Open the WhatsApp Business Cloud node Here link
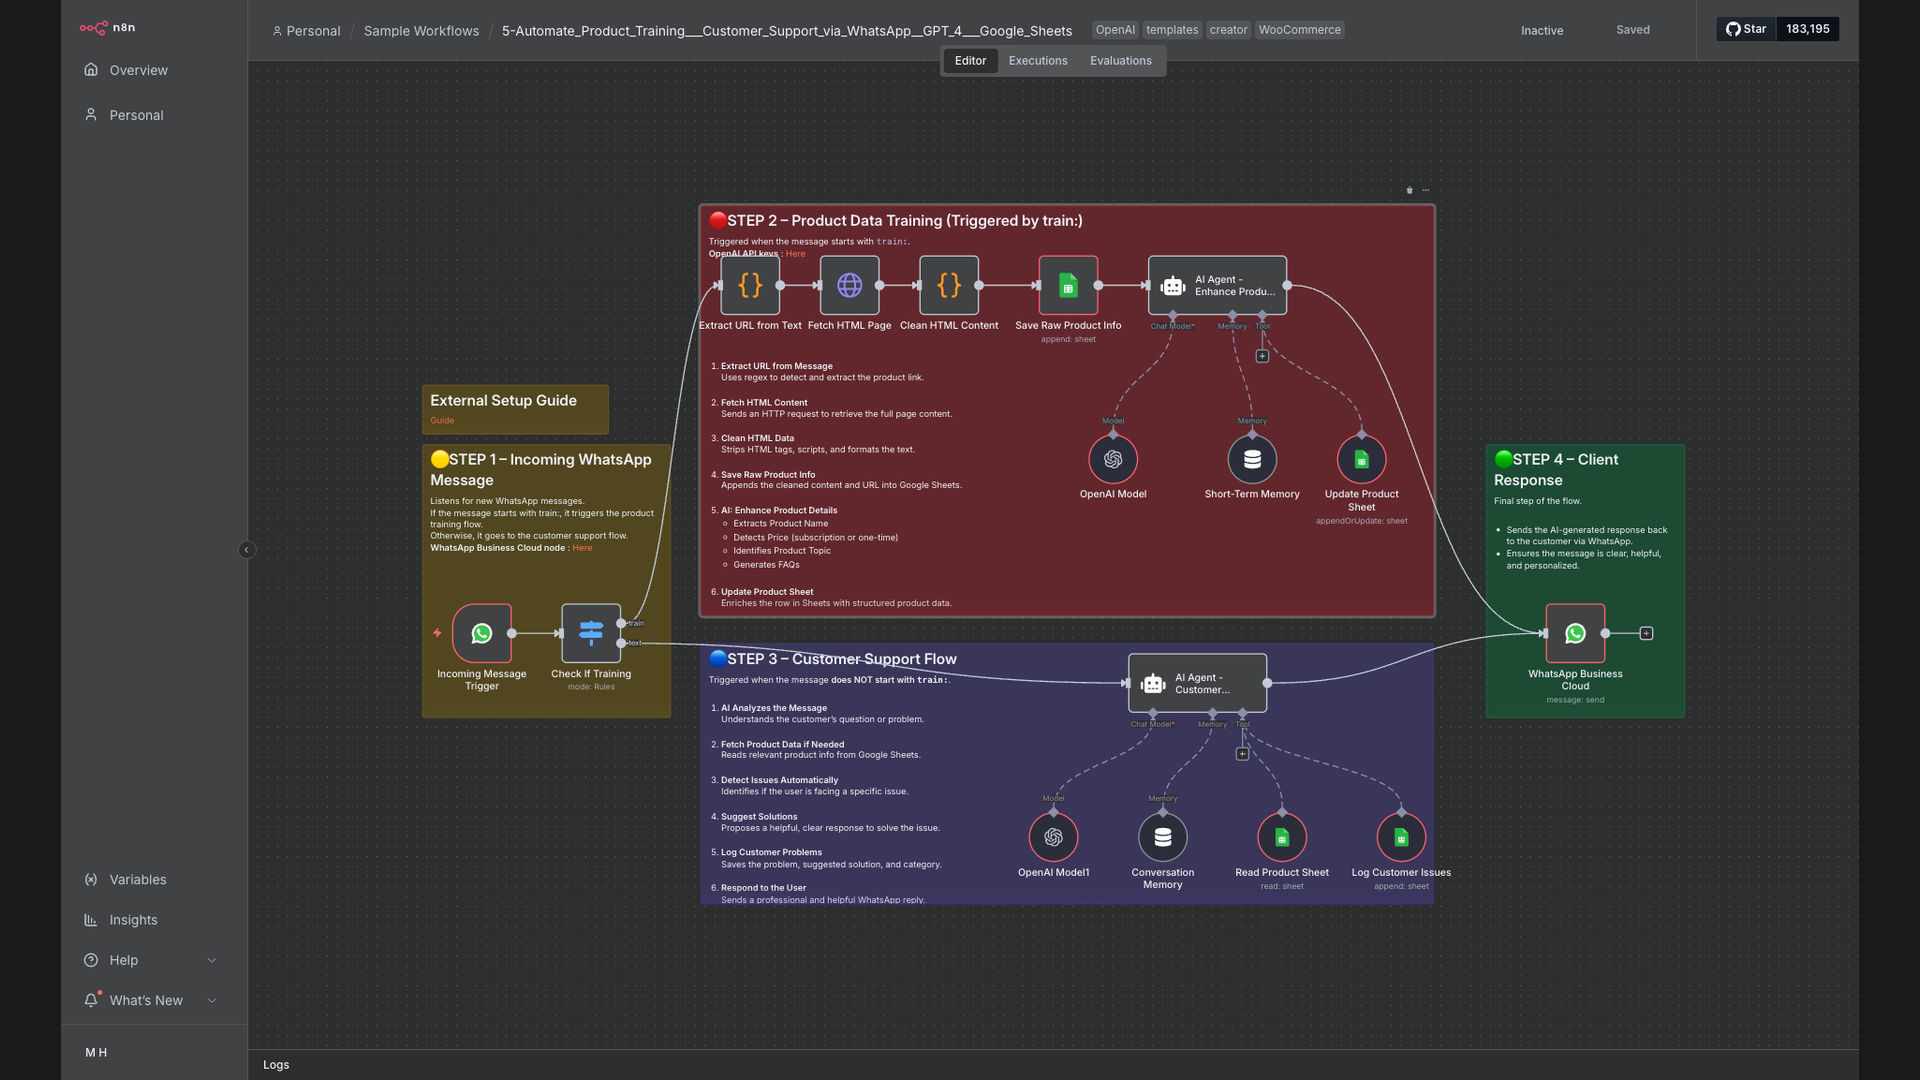Screen dimensions: 1920x1080 582,548
